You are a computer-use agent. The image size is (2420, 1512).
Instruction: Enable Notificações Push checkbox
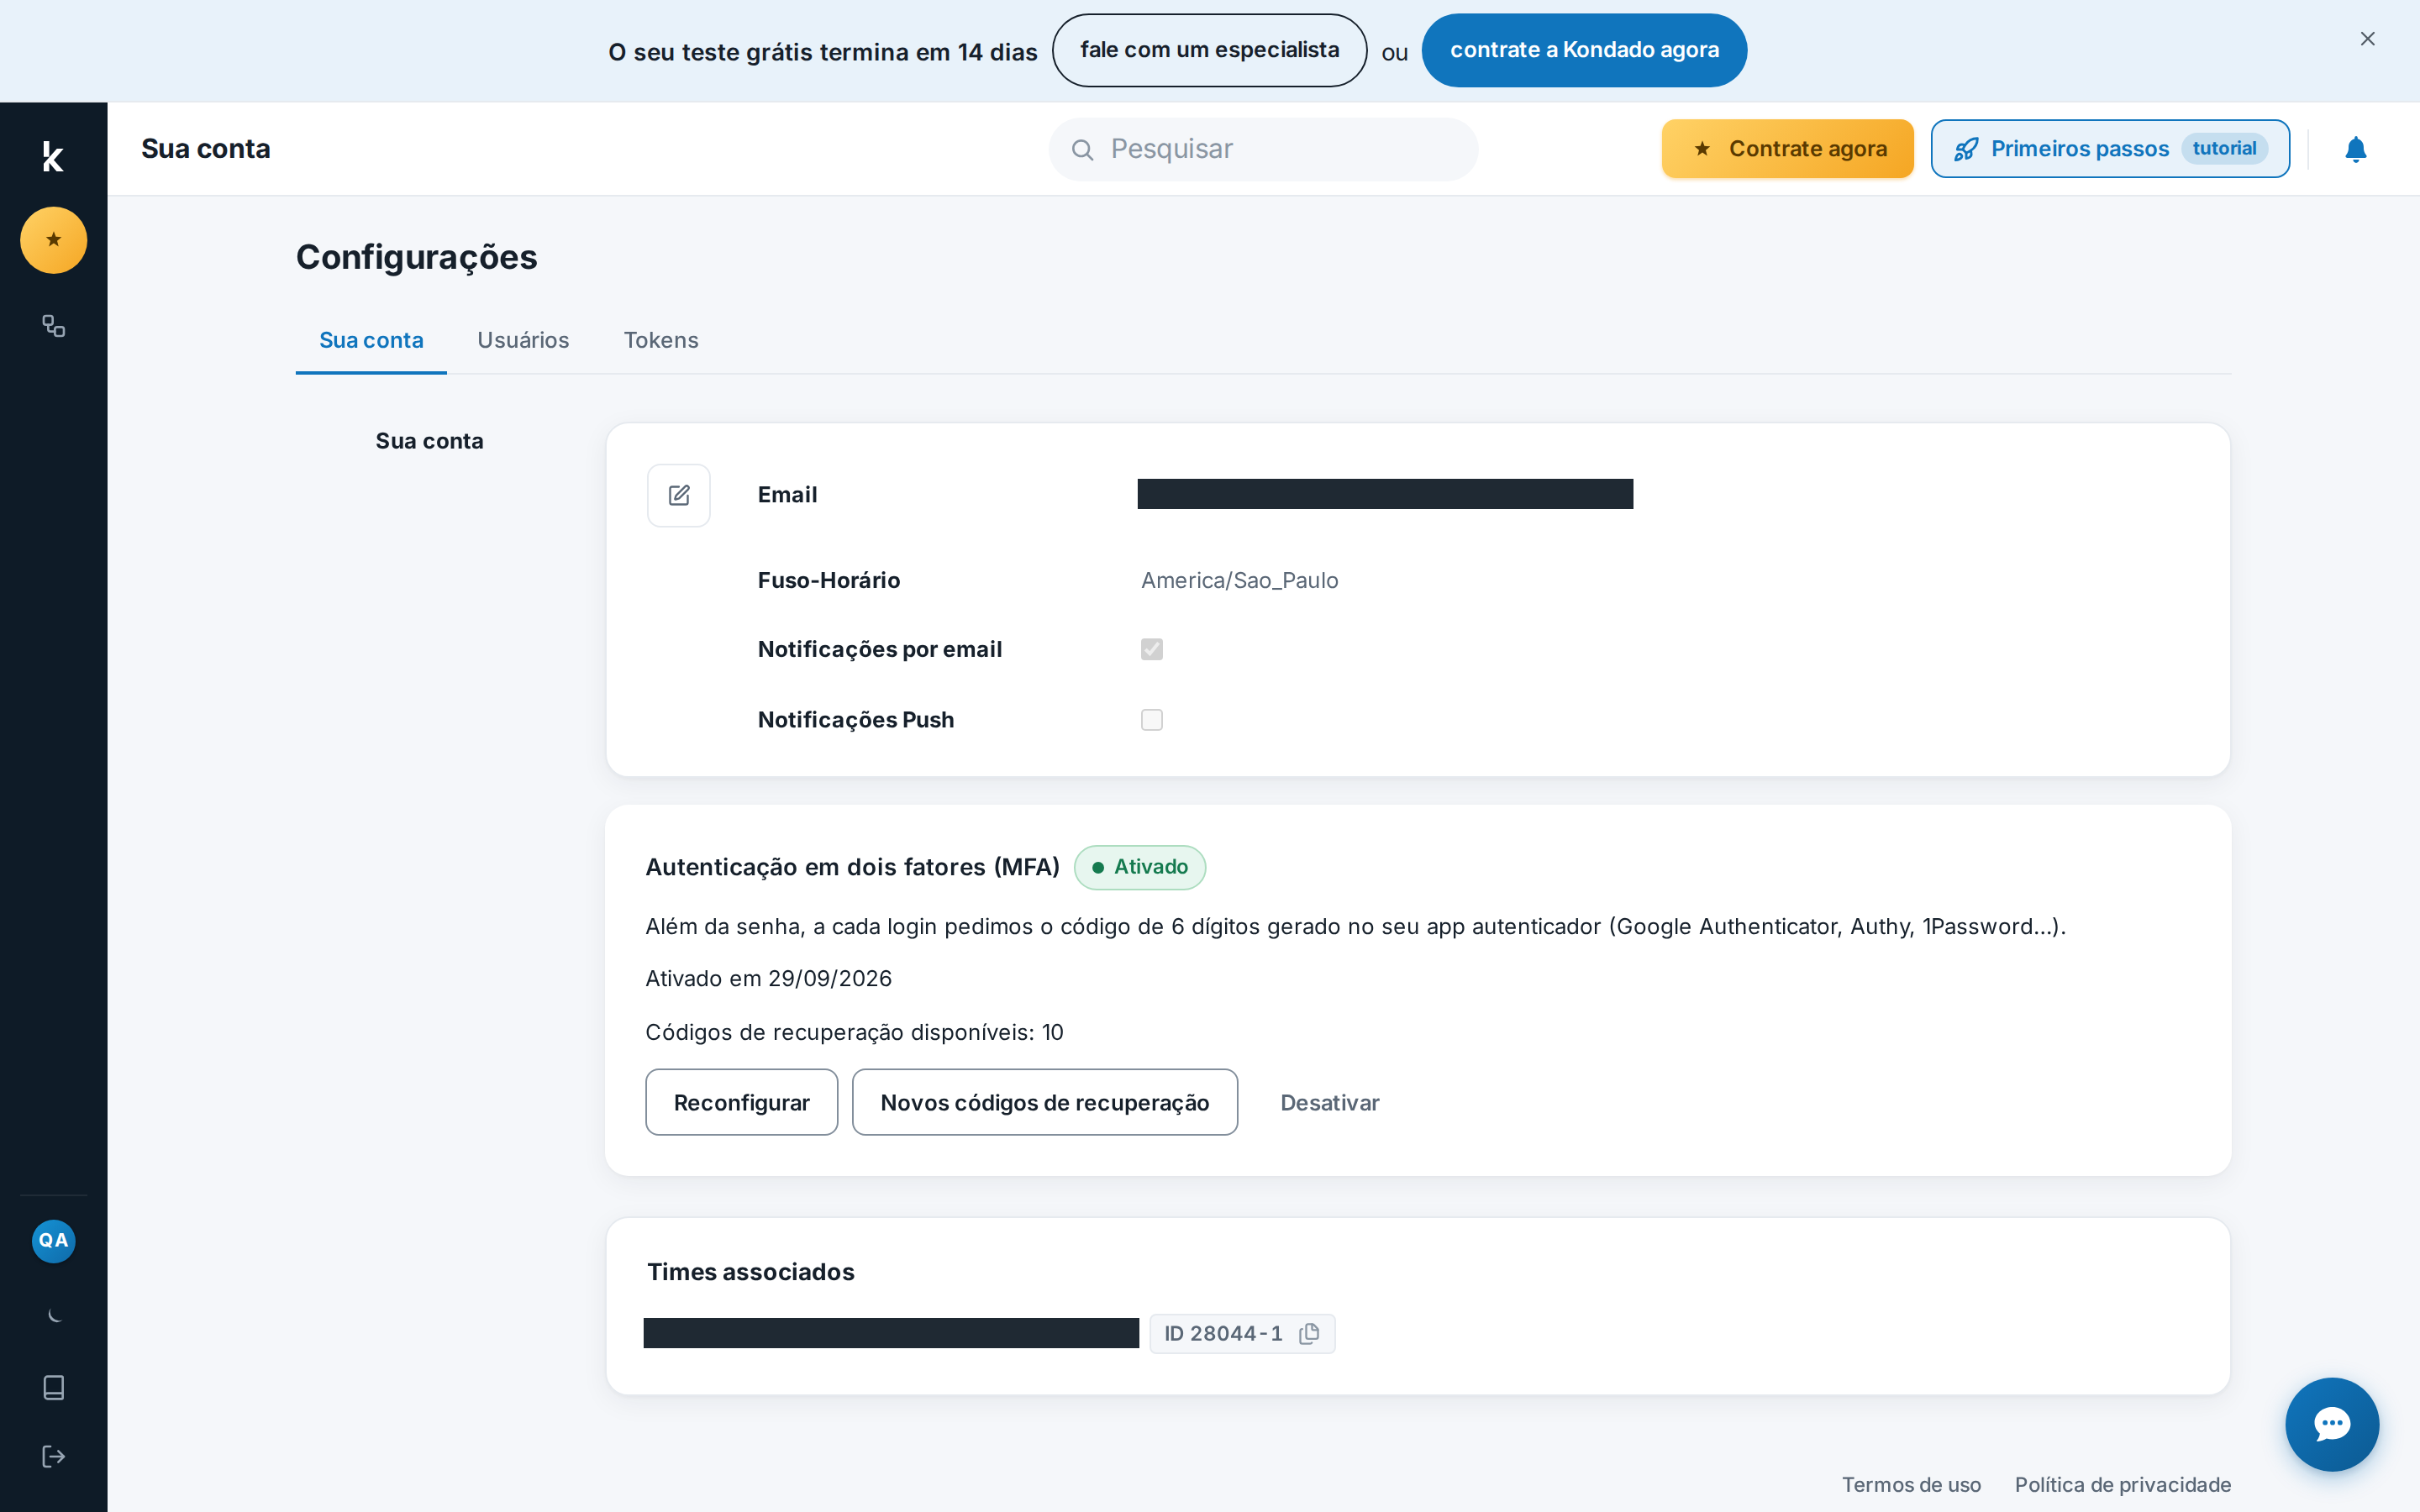click(1152, 720)
